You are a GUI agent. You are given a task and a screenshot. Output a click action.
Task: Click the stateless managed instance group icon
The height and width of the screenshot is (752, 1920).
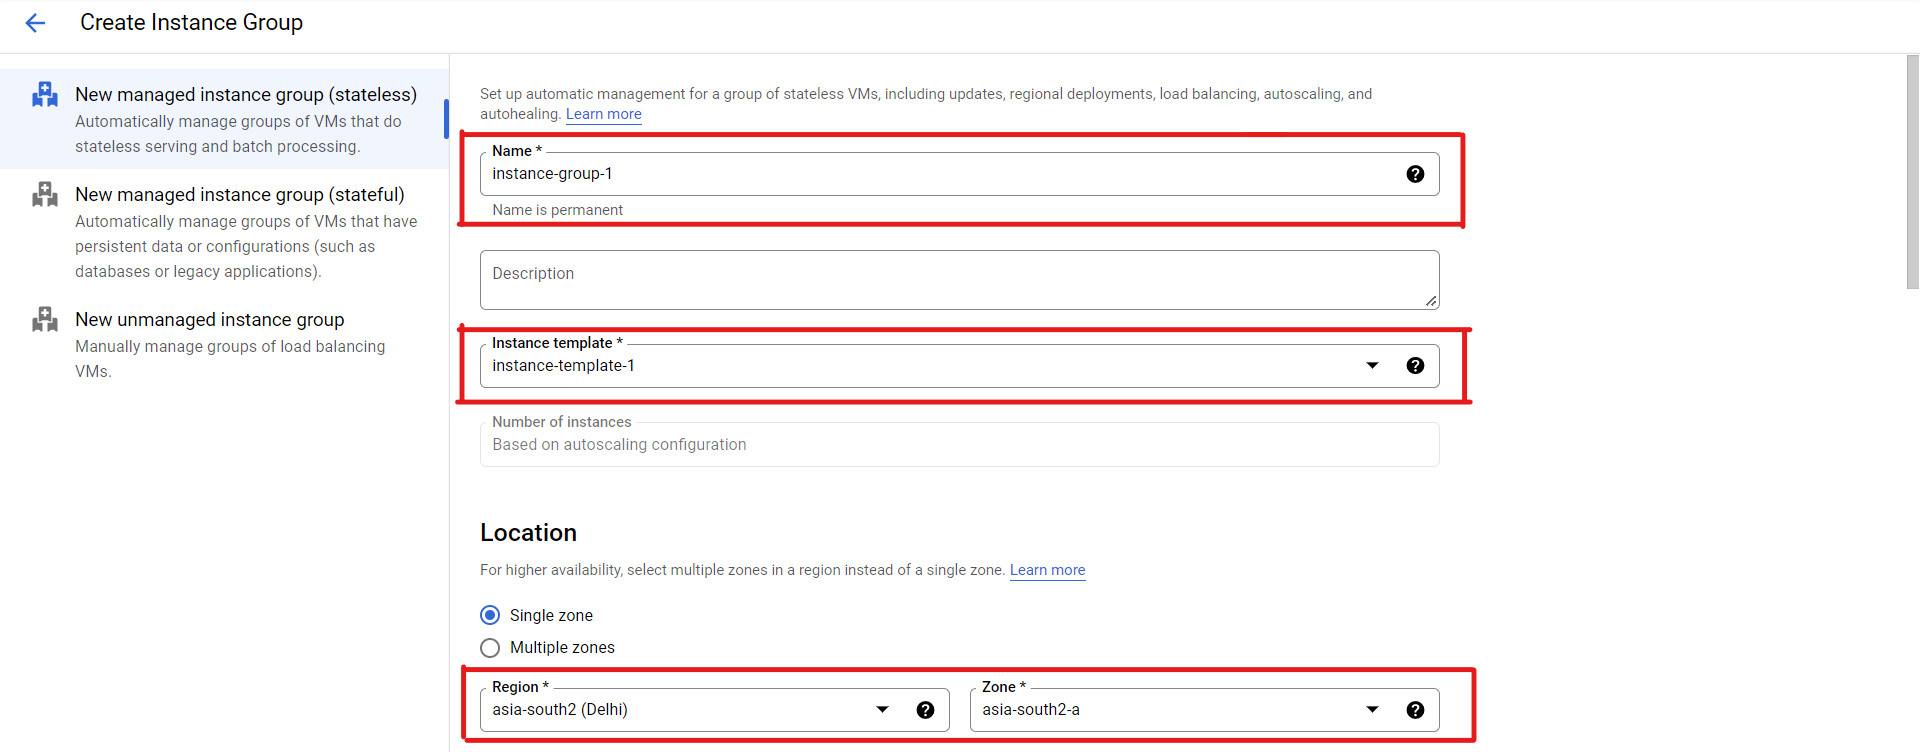(45, 94)
